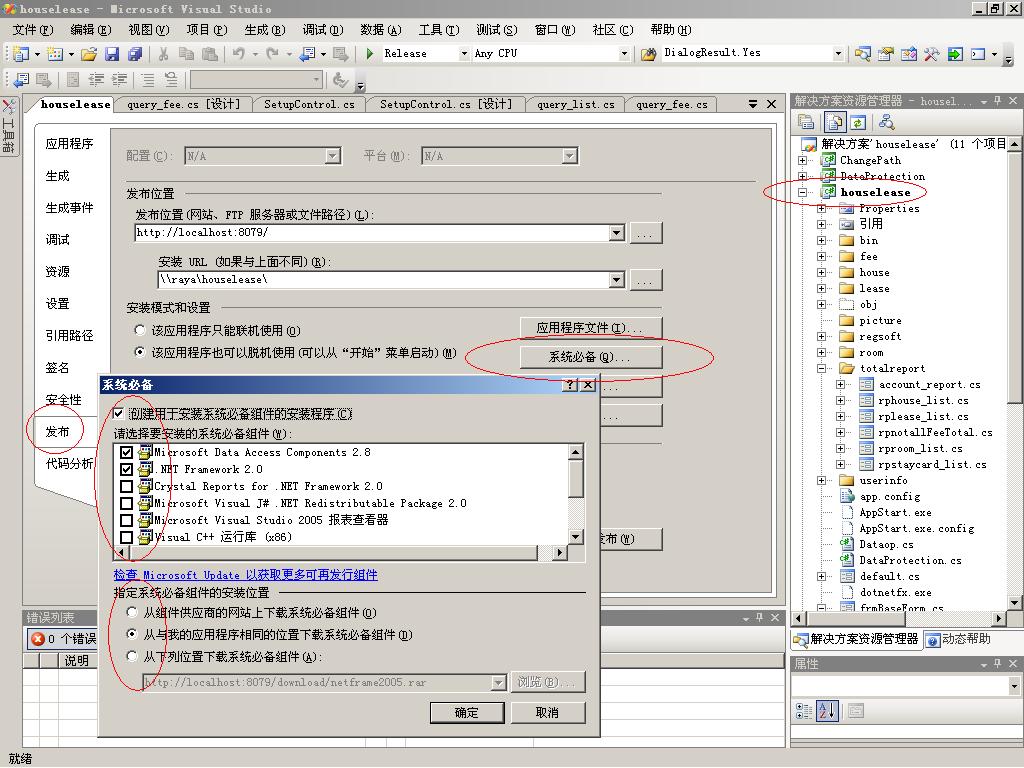Open the Object Browser toolbar icon
1024x768 pixels.
click(908, 54)
